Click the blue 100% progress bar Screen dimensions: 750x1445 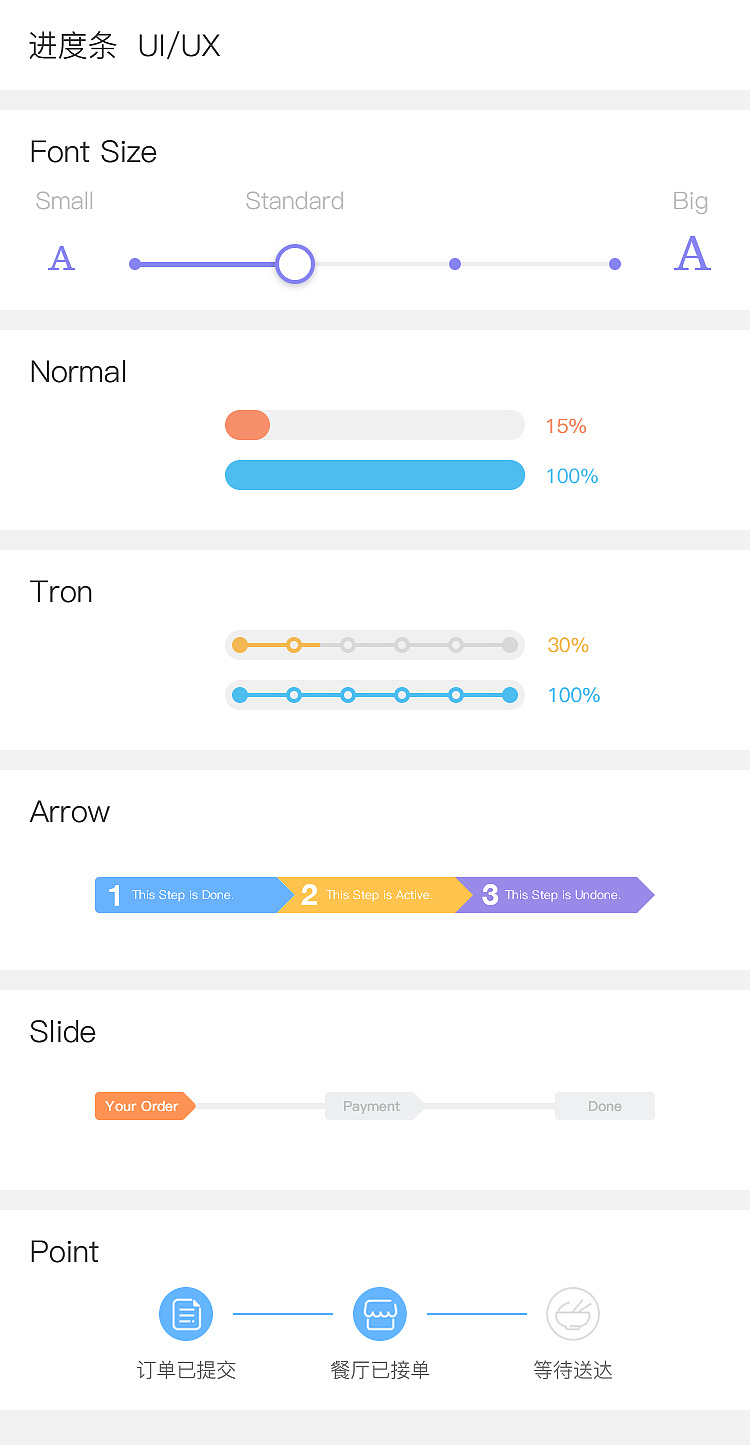pyautogui.click(x=375, y=475)
